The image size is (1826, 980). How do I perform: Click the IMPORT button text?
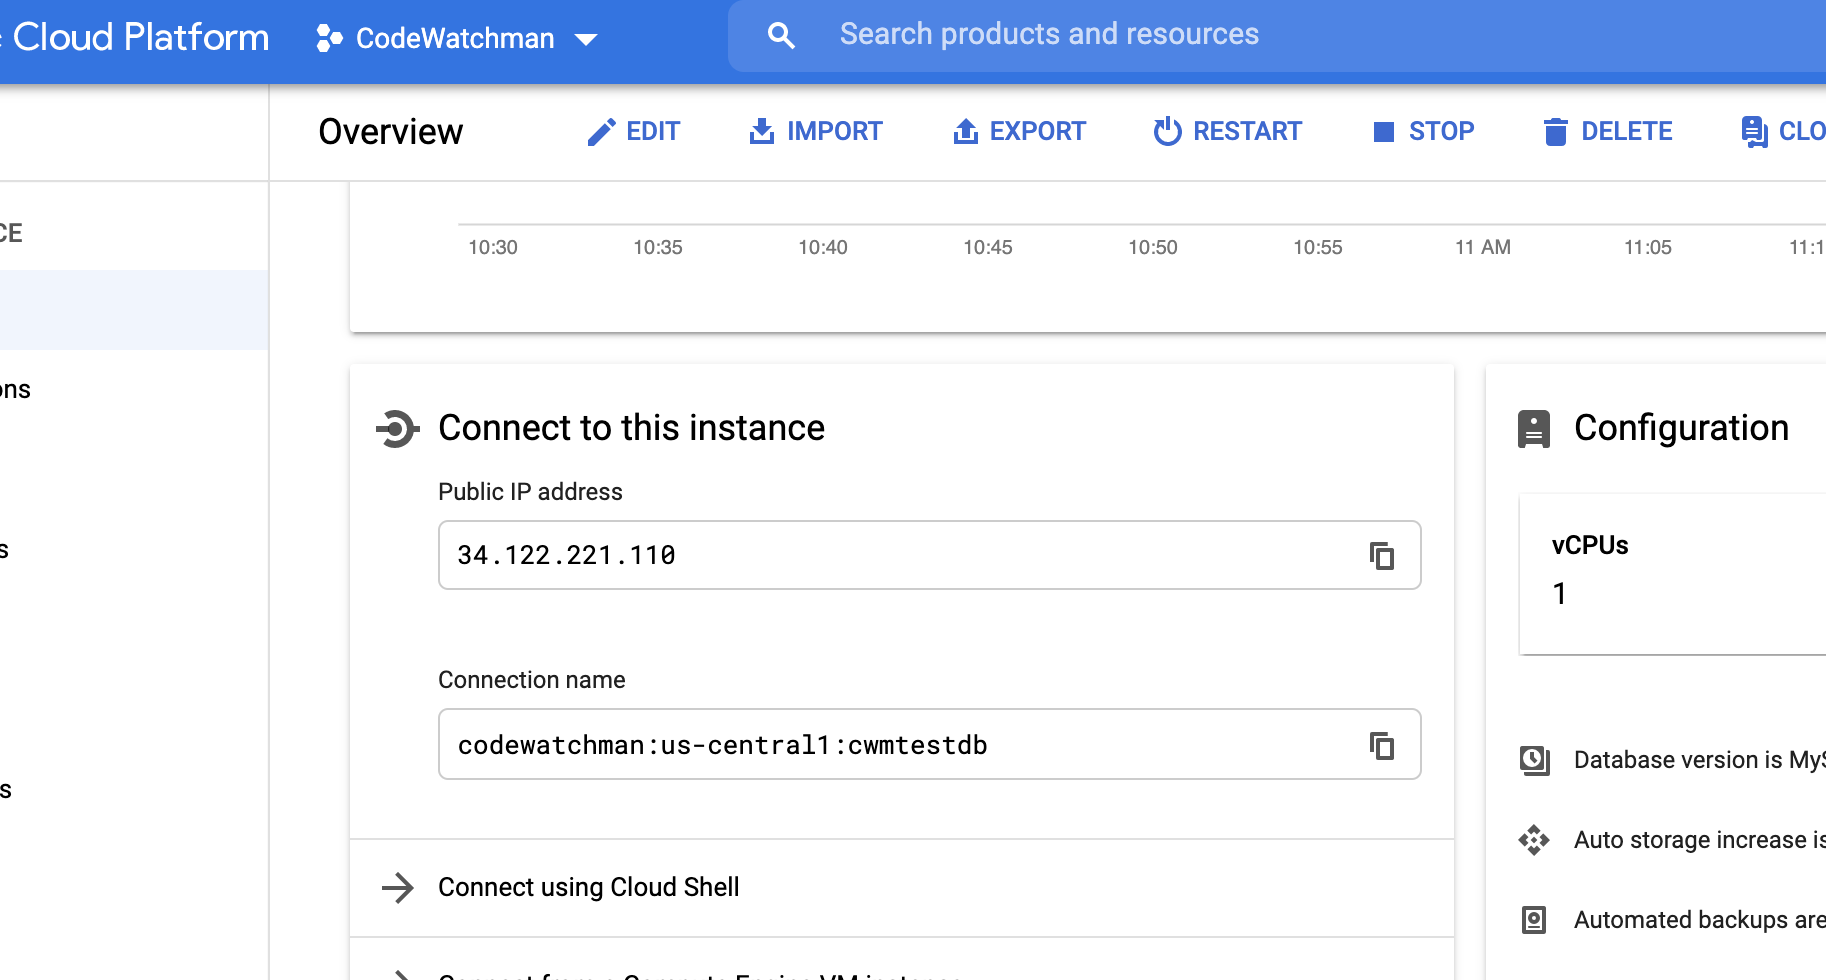(835, 131)
